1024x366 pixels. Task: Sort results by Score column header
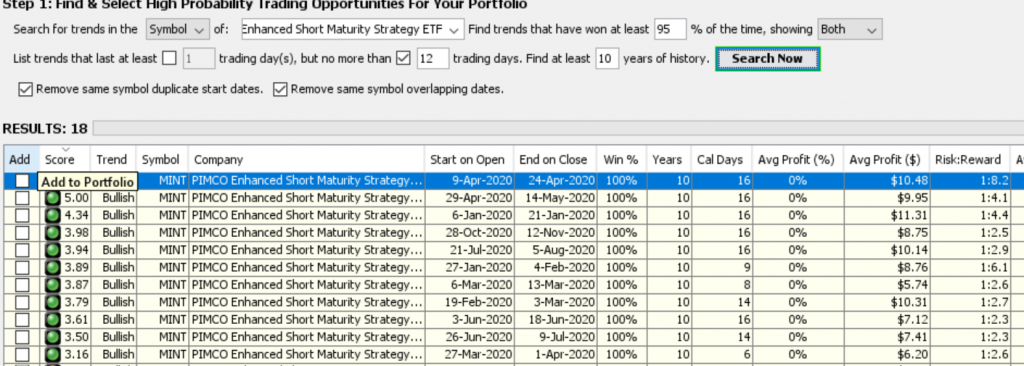[65, 159]
